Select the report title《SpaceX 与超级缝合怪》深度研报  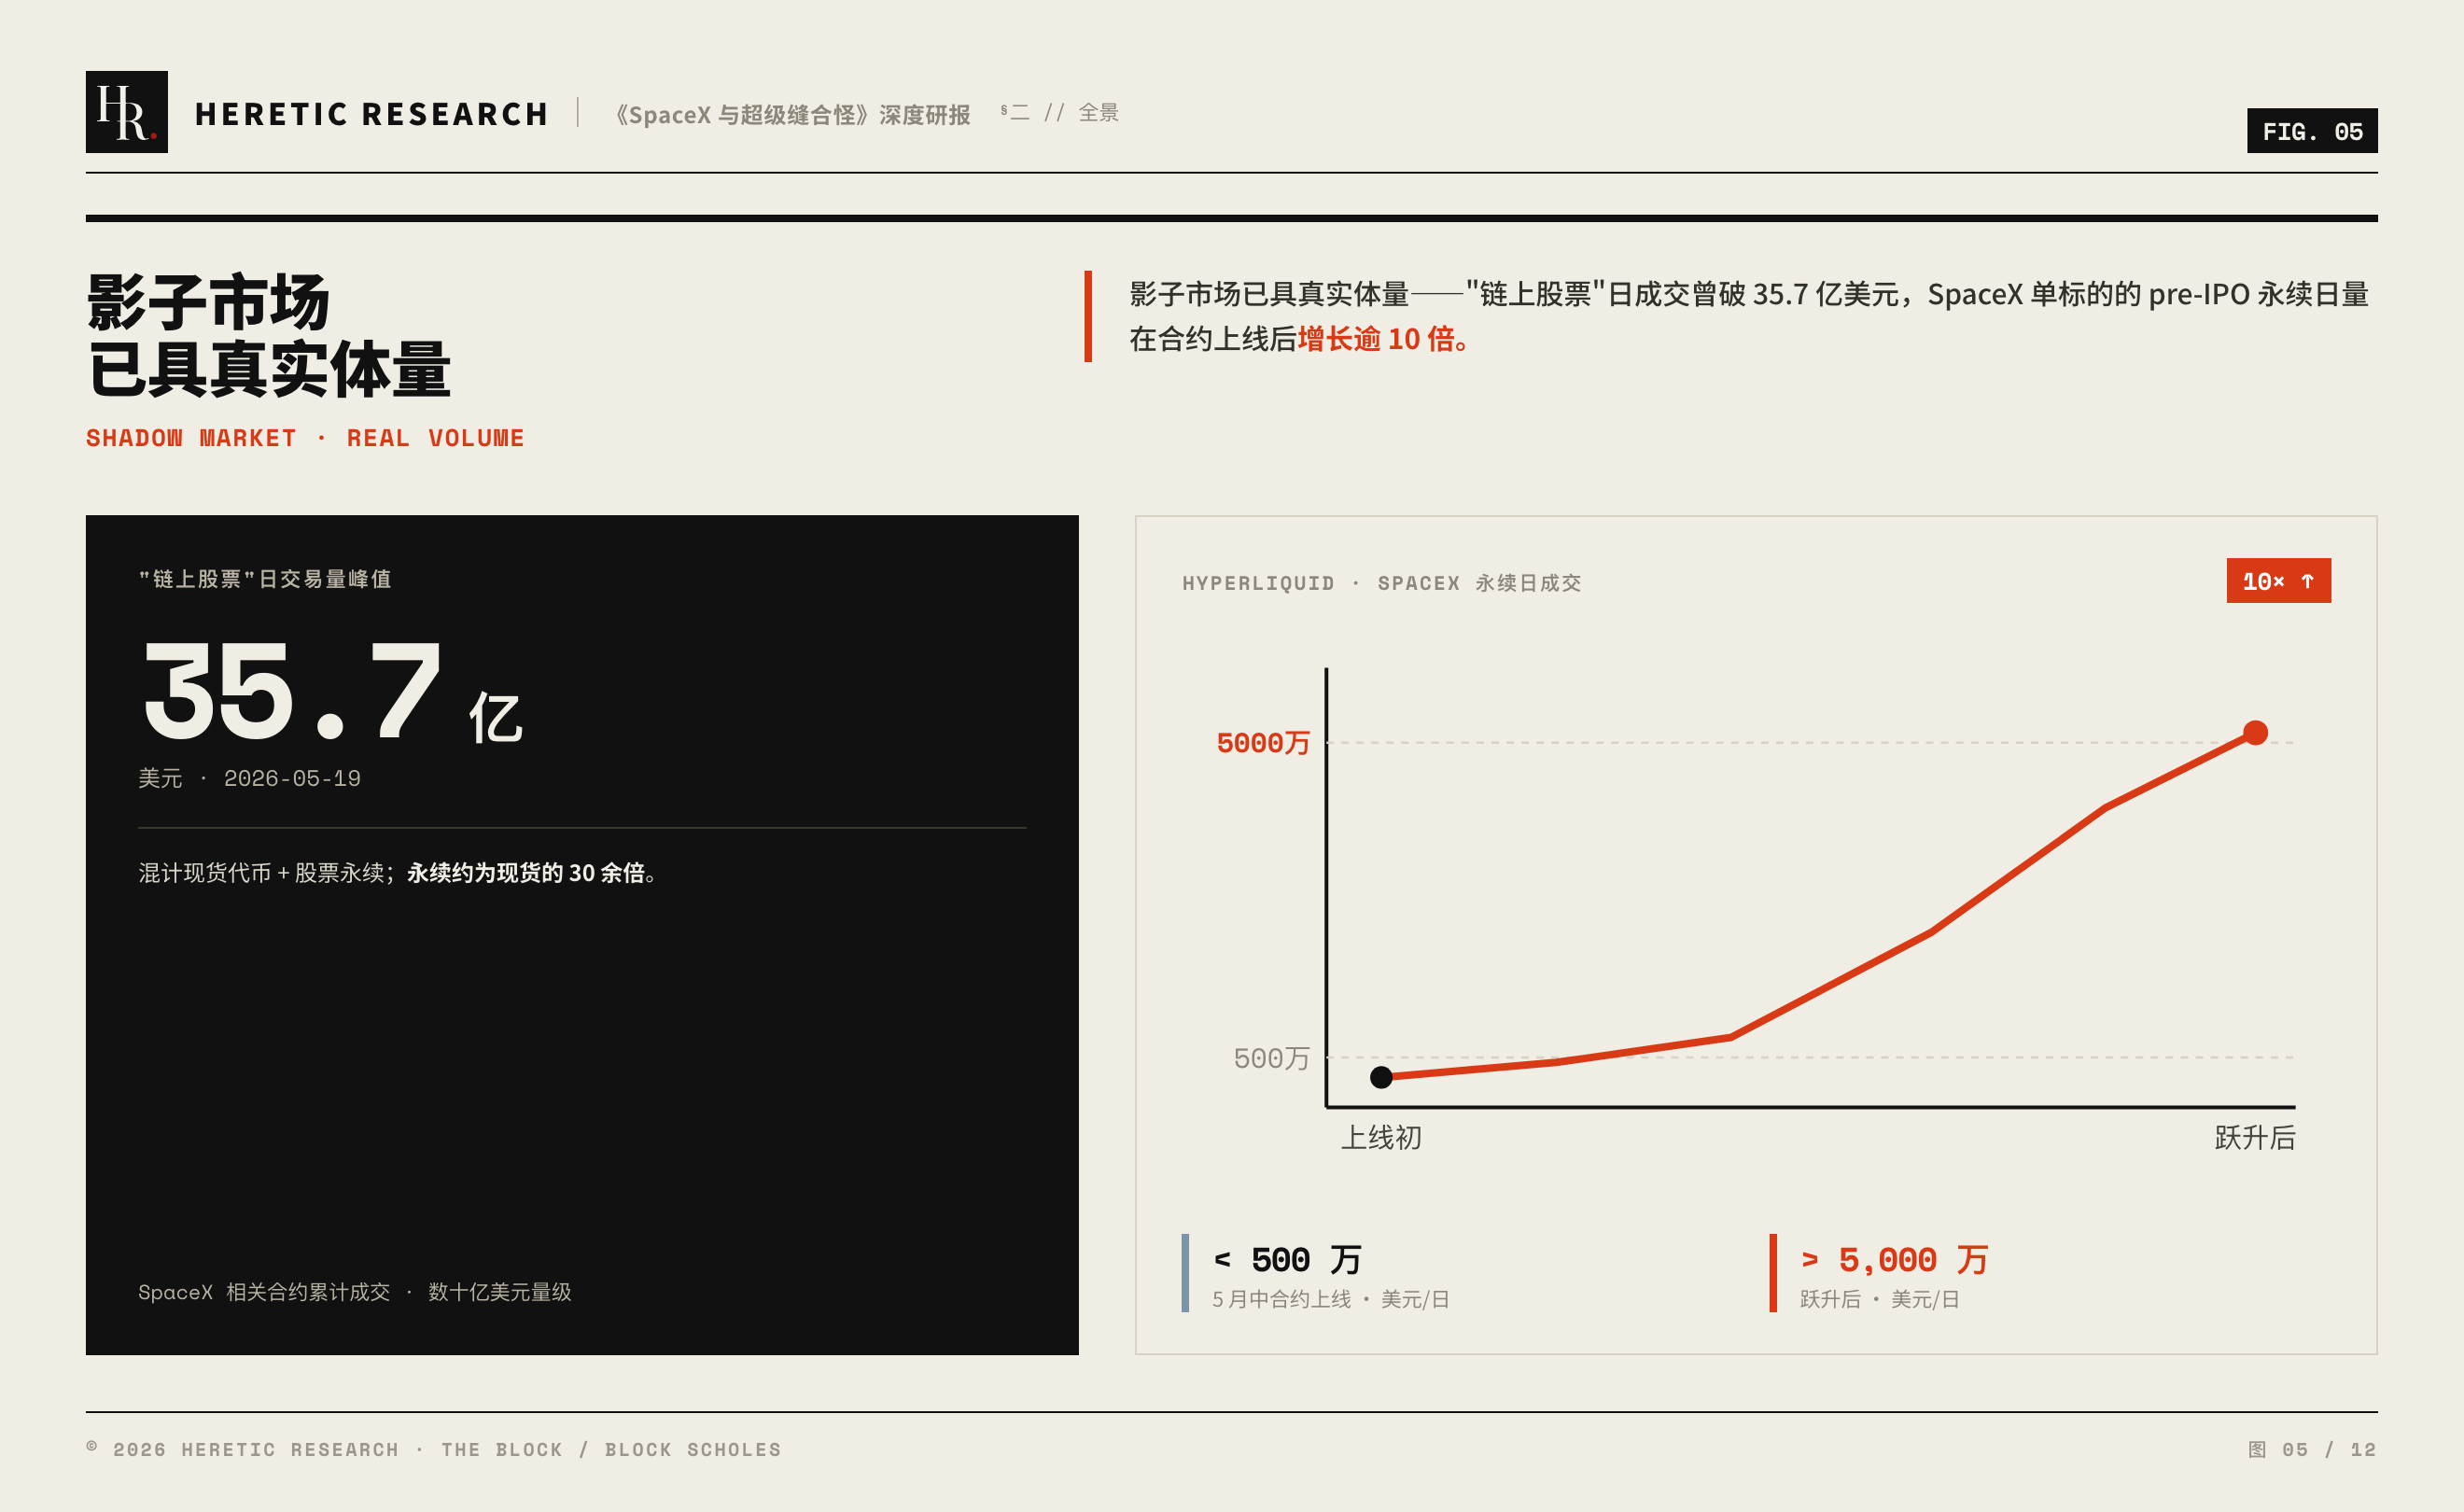(x=792, y=115)
